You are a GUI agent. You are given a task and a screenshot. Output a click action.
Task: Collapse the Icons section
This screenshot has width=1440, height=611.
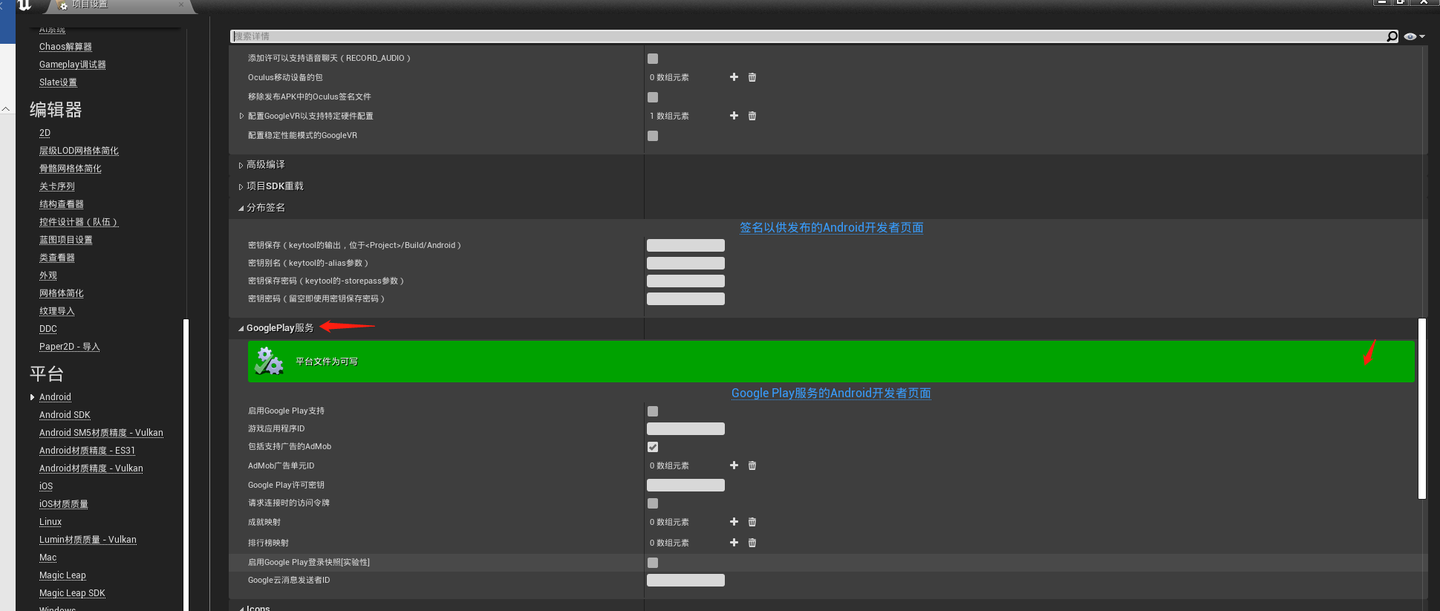coord(241,608)
